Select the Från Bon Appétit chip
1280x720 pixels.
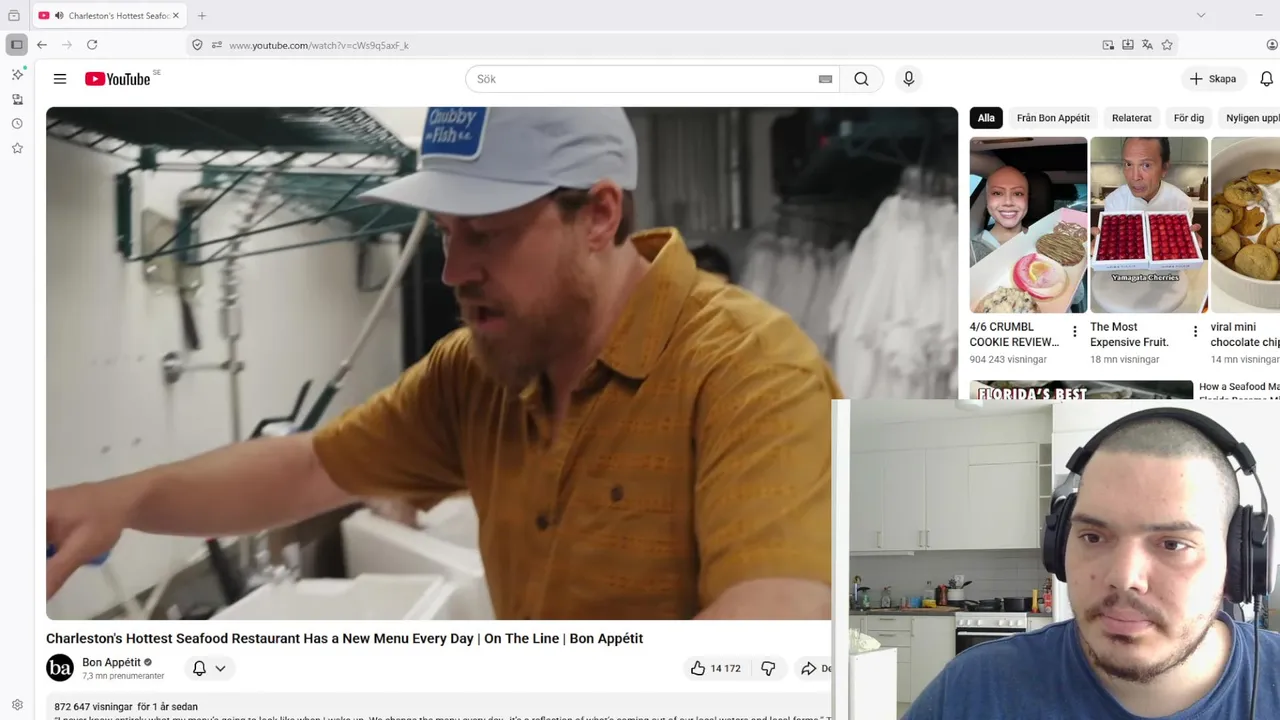pos(1053,118)
